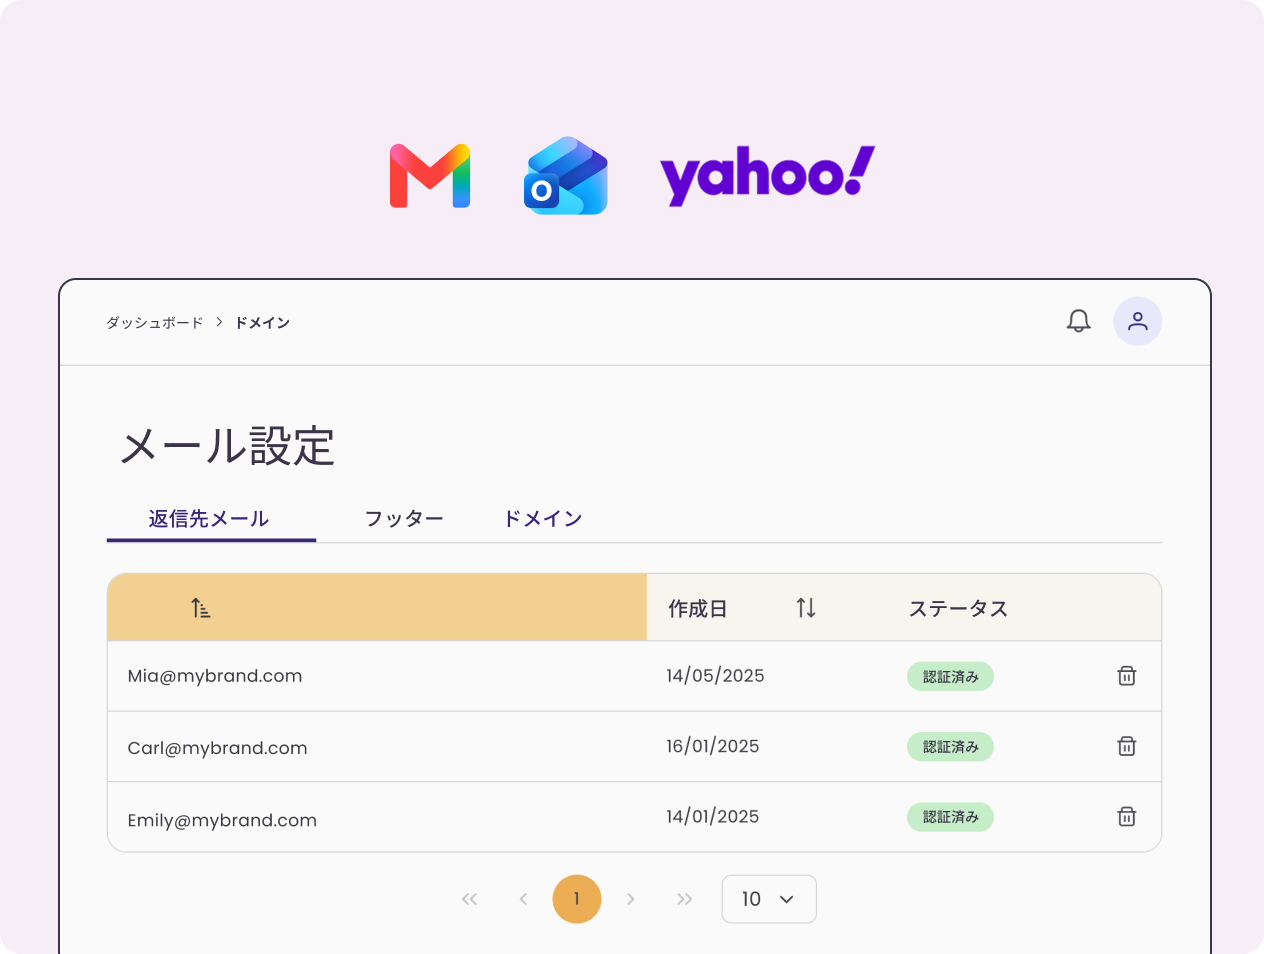This screenshot has width=1264, height=954.
Task: Click the Yahoo logo
Action: pos(767,176)
